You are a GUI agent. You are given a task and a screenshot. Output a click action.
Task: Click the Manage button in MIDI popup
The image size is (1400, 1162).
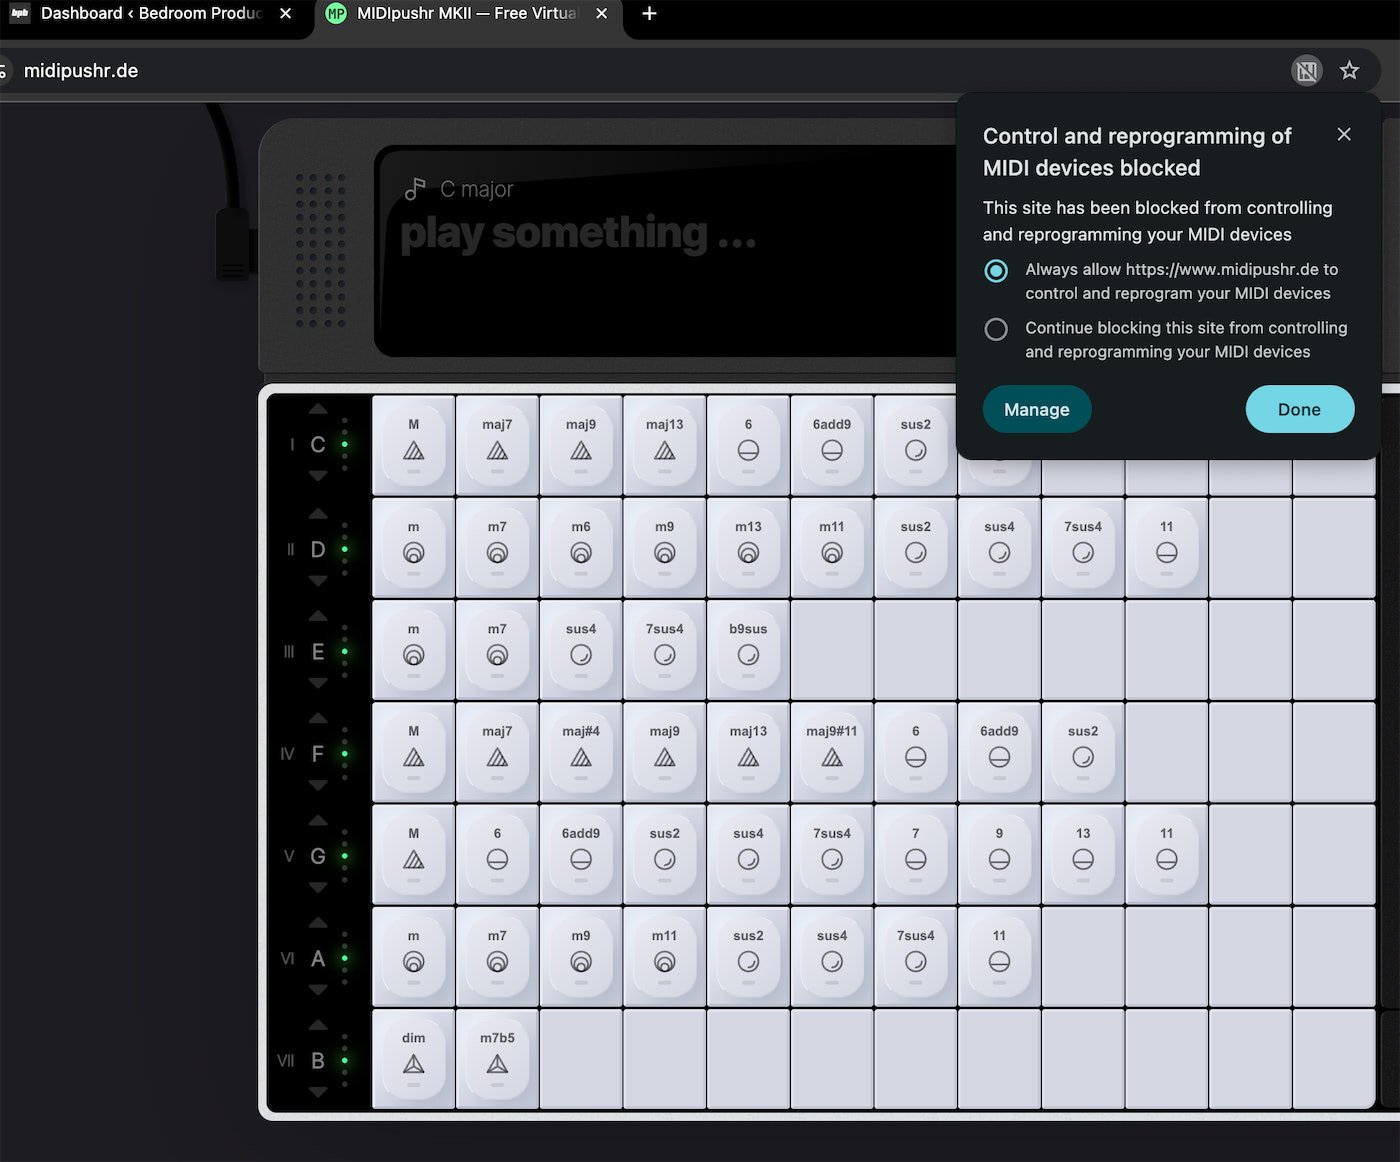pos(1036,409)
